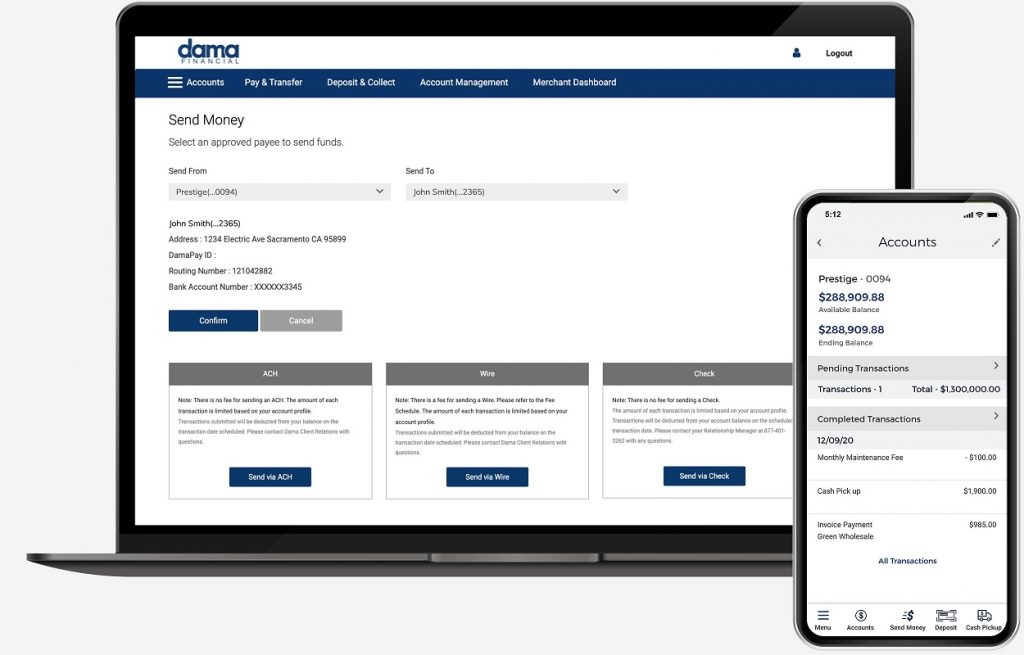Viewport: 1024px width, 655px height.
Task: Tap the Send Money icon in bottom bar
Action: point(907,617)
